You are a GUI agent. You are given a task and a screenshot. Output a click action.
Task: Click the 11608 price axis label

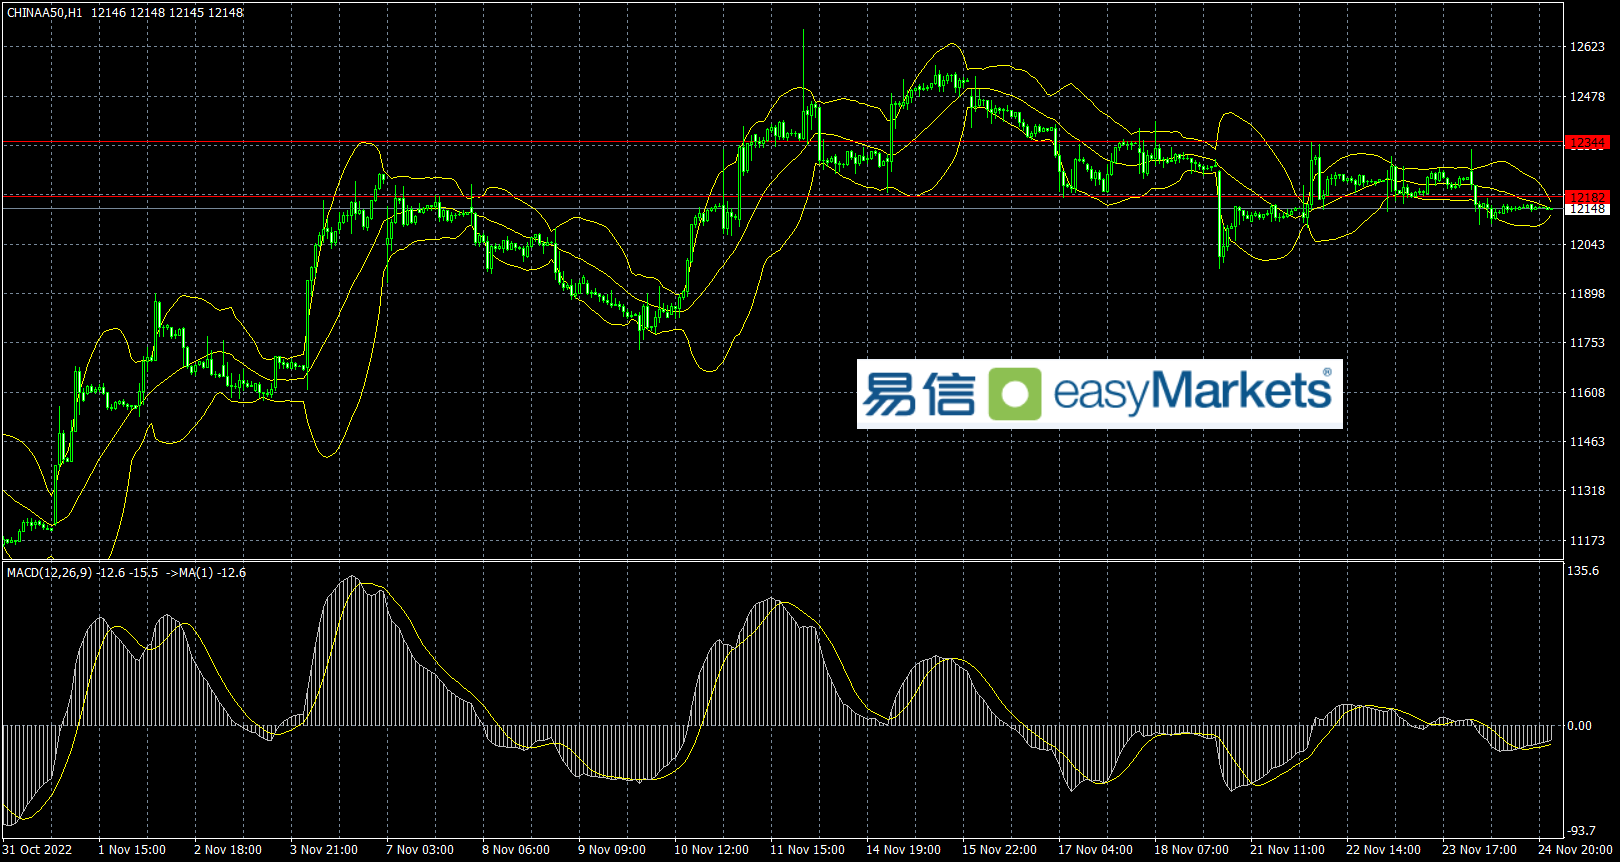tap(1587, 393)
